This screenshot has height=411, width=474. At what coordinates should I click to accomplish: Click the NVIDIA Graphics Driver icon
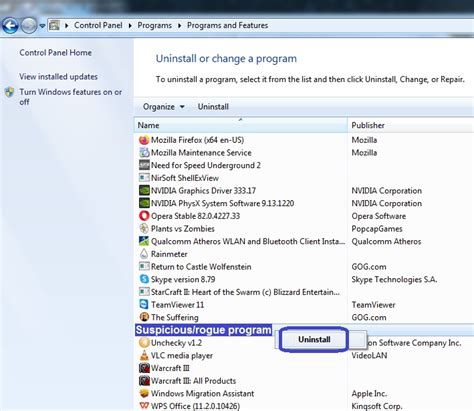pos(144,191)
